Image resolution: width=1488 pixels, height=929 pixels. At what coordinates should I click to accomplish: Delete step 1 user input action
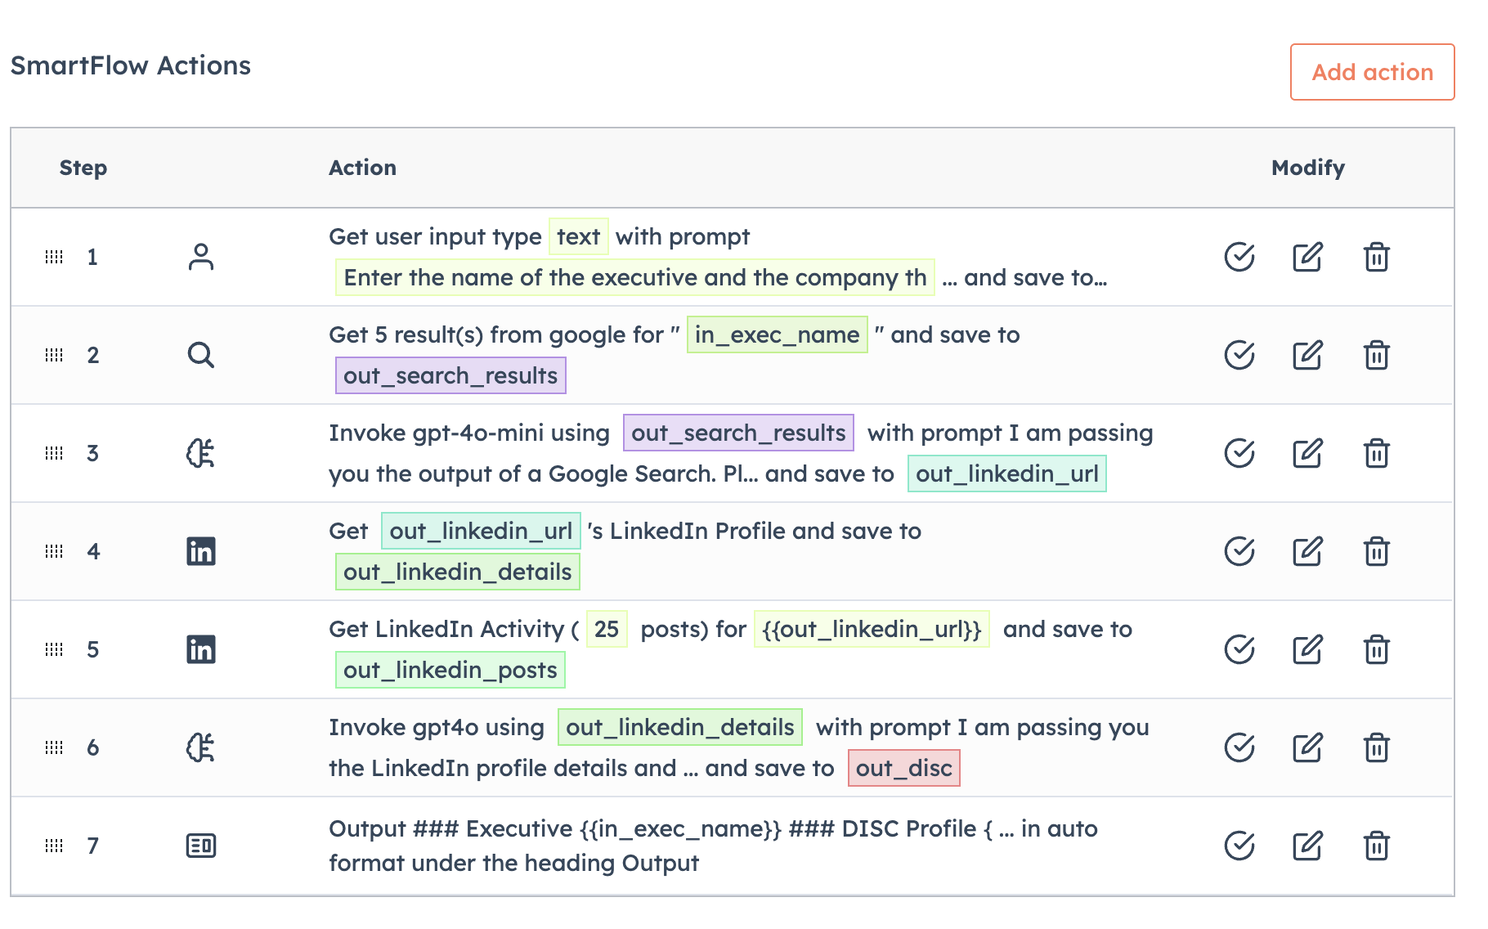click(x=1376, y=257)
